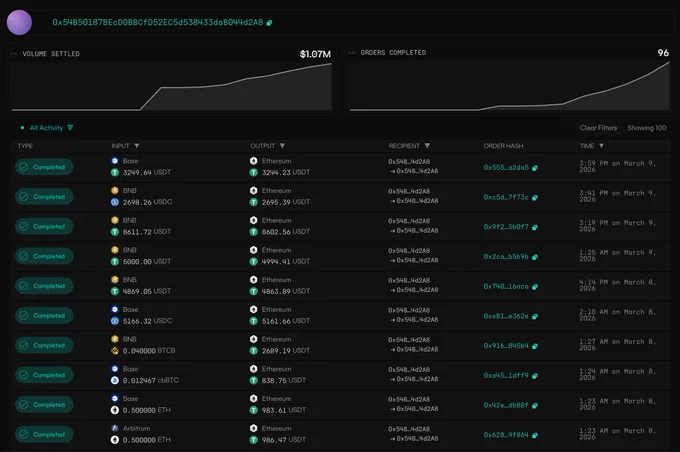Select the Orders Completed chart
Viewport: 680px width, 452px height.
510,85
